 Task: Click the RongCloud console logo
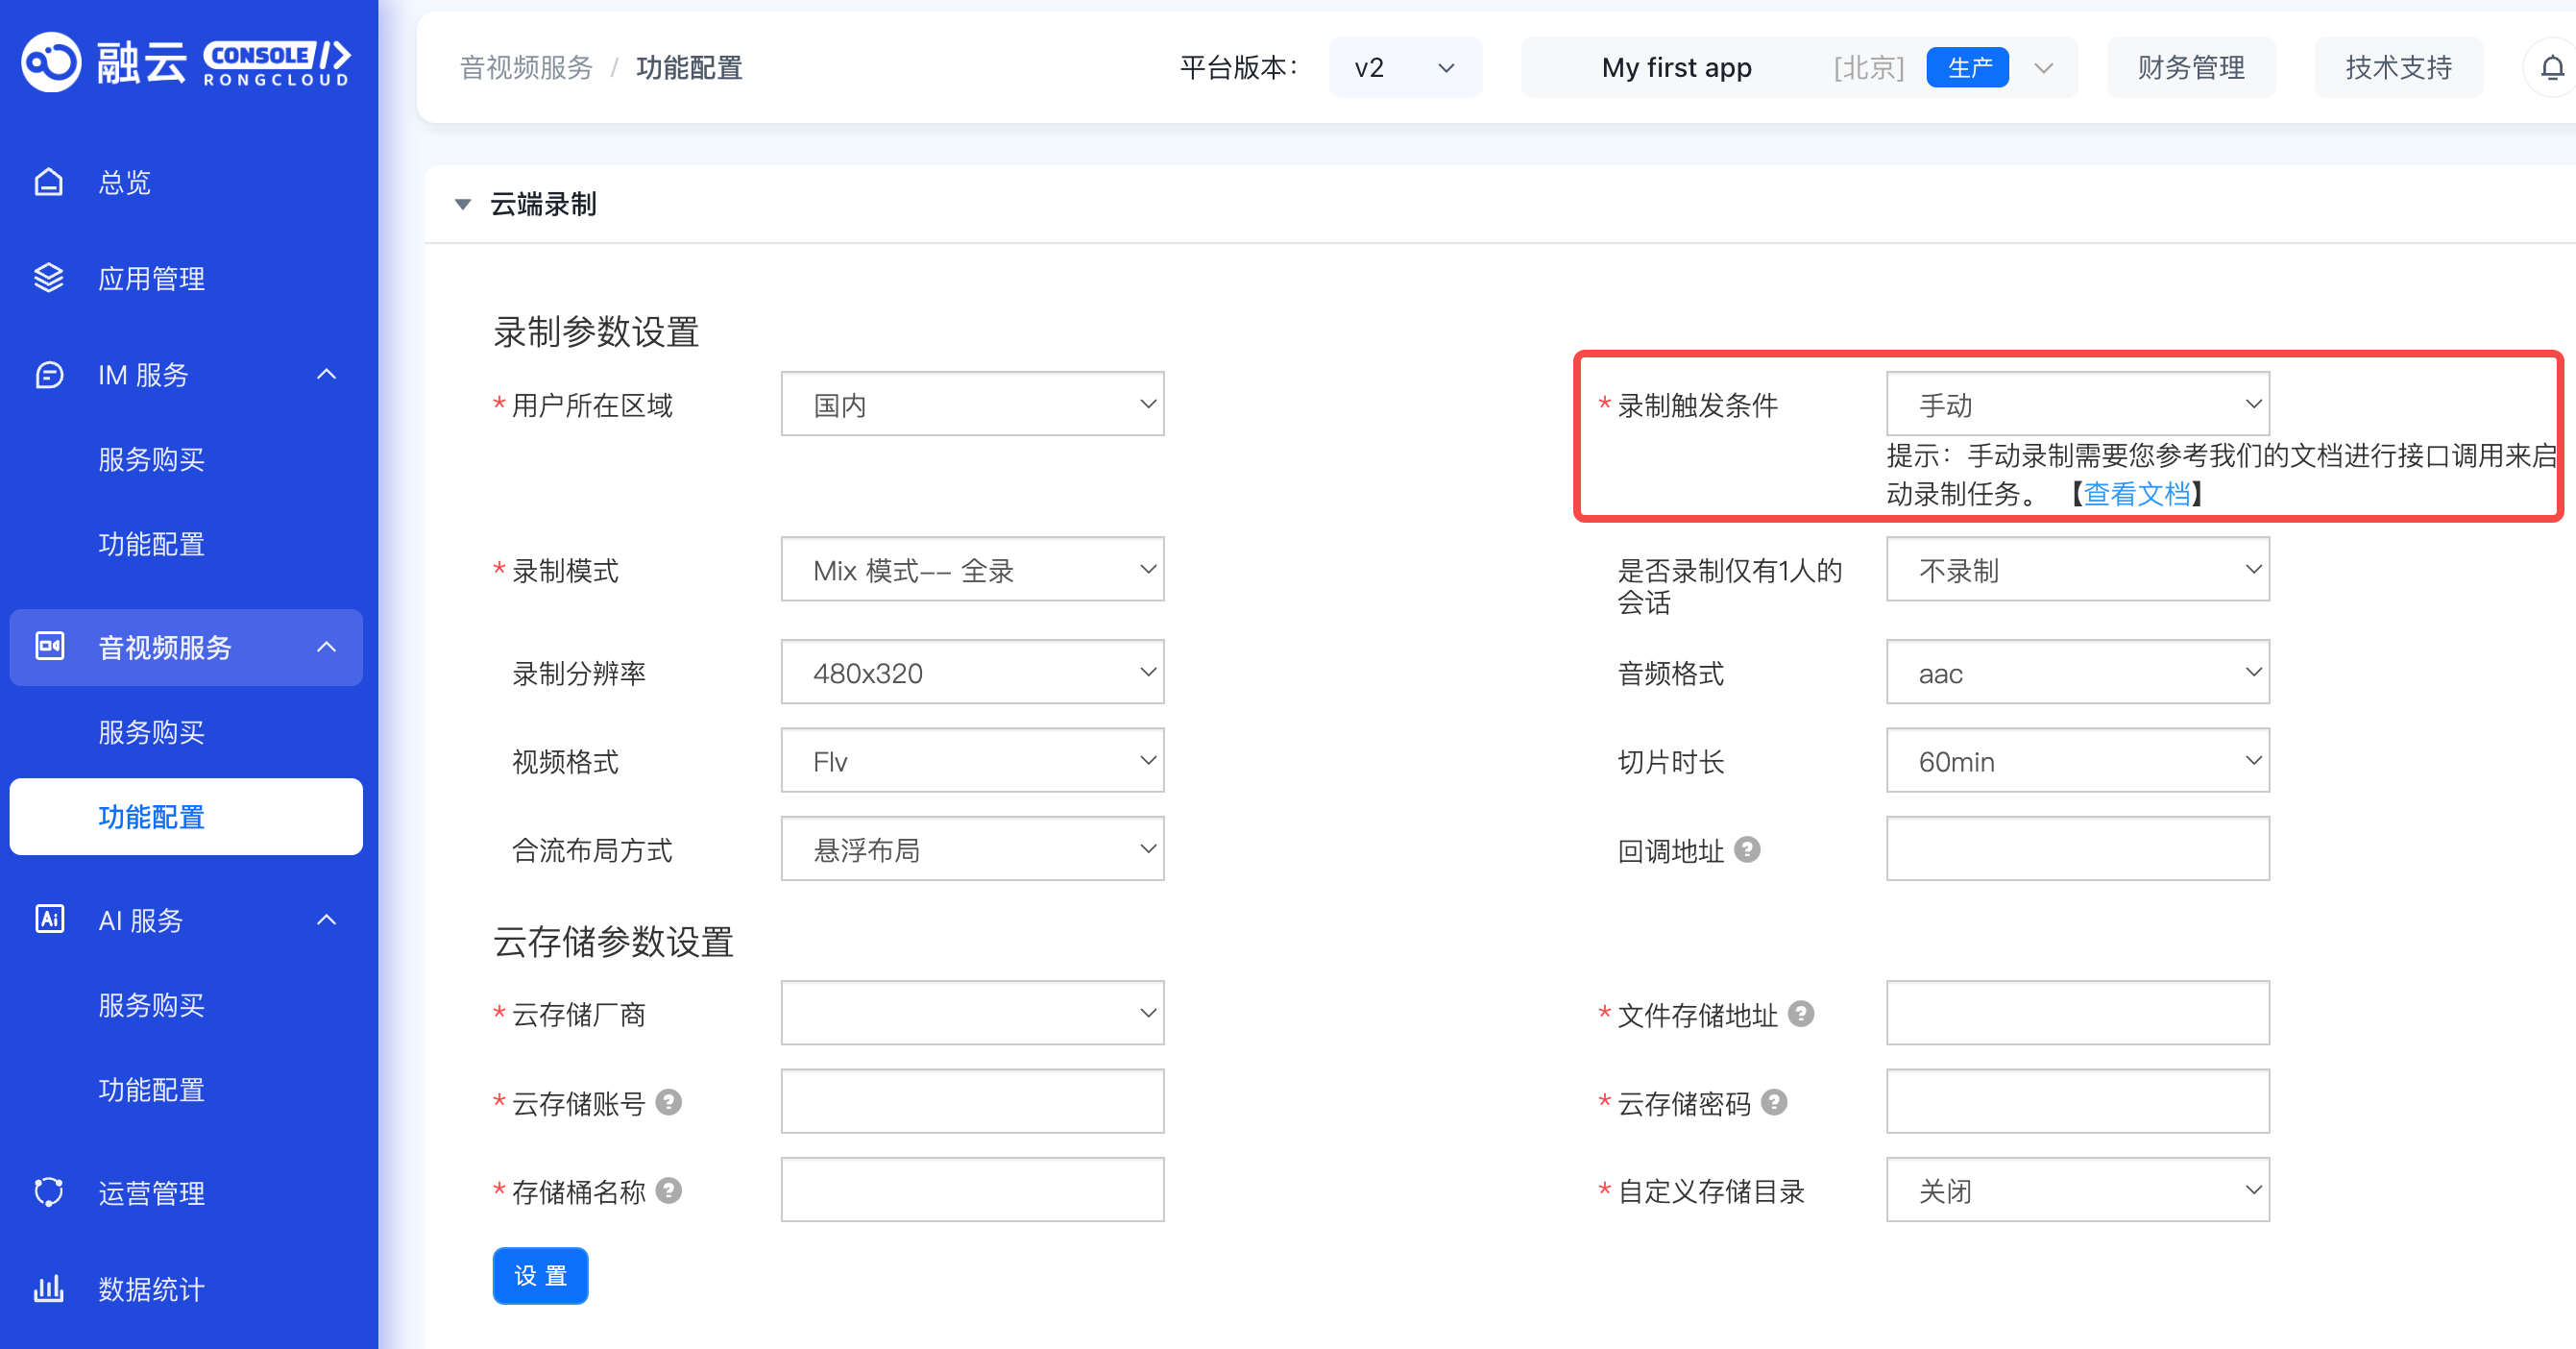[x=186, y=62]
